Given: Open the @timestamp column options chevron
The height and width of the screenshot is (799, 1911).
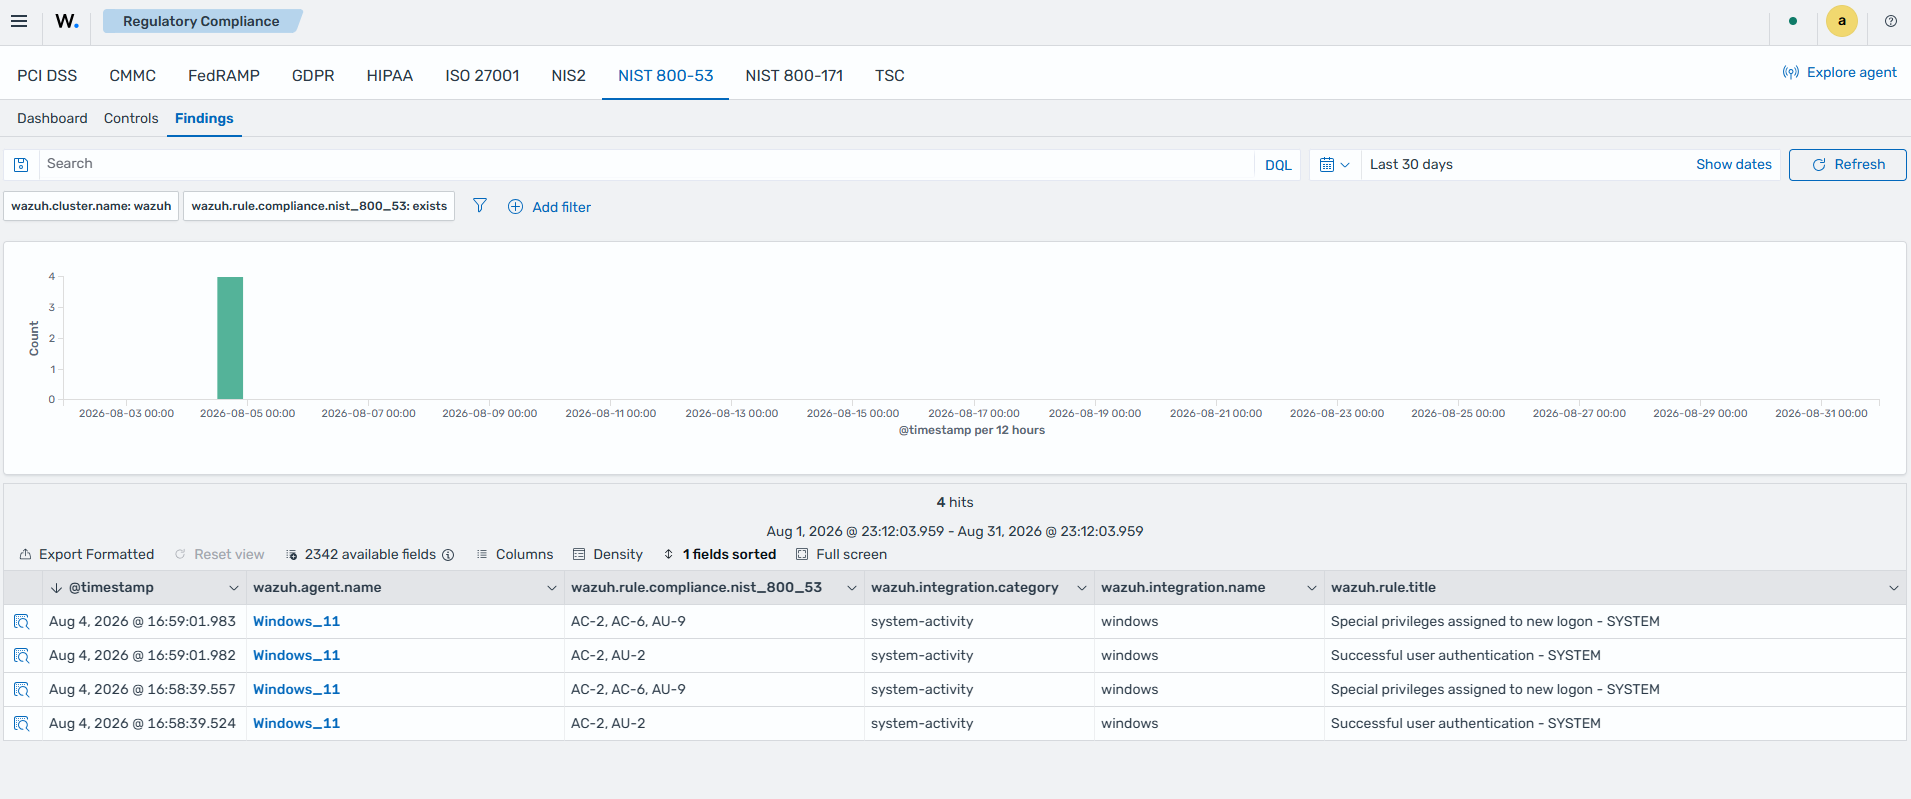Looking at the screenshot, I should (233, 588).
